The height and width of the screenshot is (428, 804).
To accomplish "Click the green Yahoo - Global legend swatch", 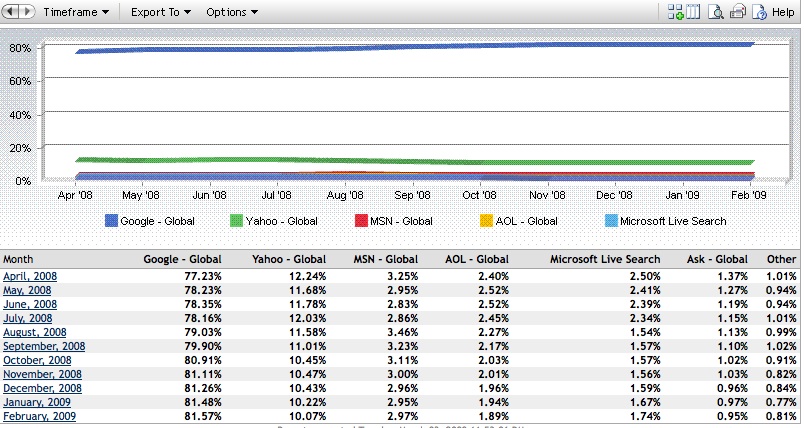I will click(x=236, y=221).
